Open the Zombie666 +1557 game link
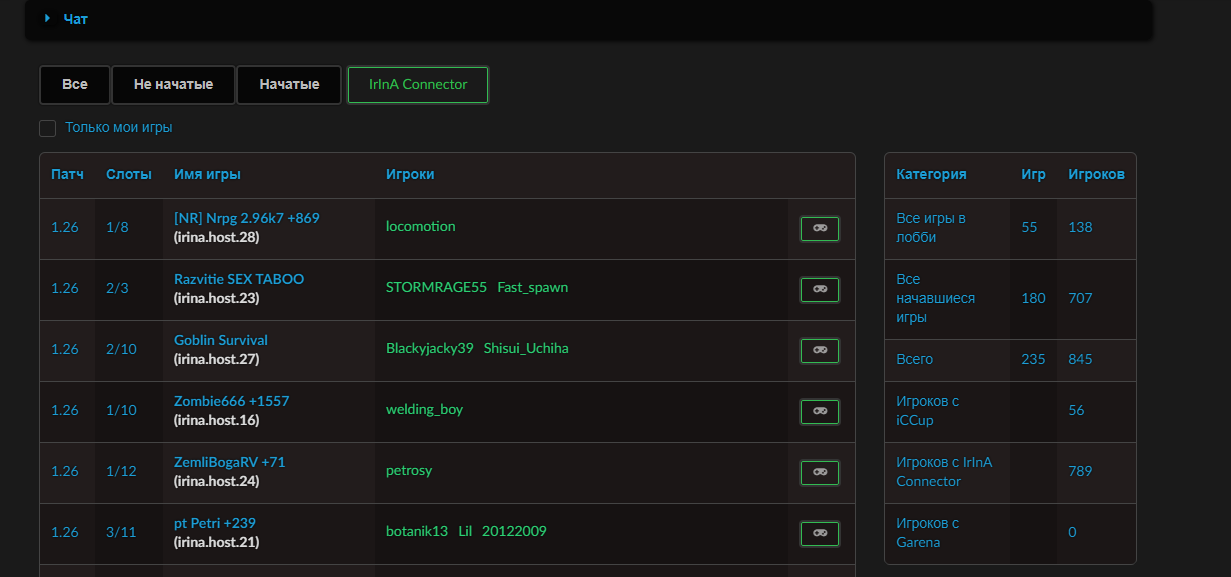The width and height of the screenshot is (1231, 577). pos(232,401)
